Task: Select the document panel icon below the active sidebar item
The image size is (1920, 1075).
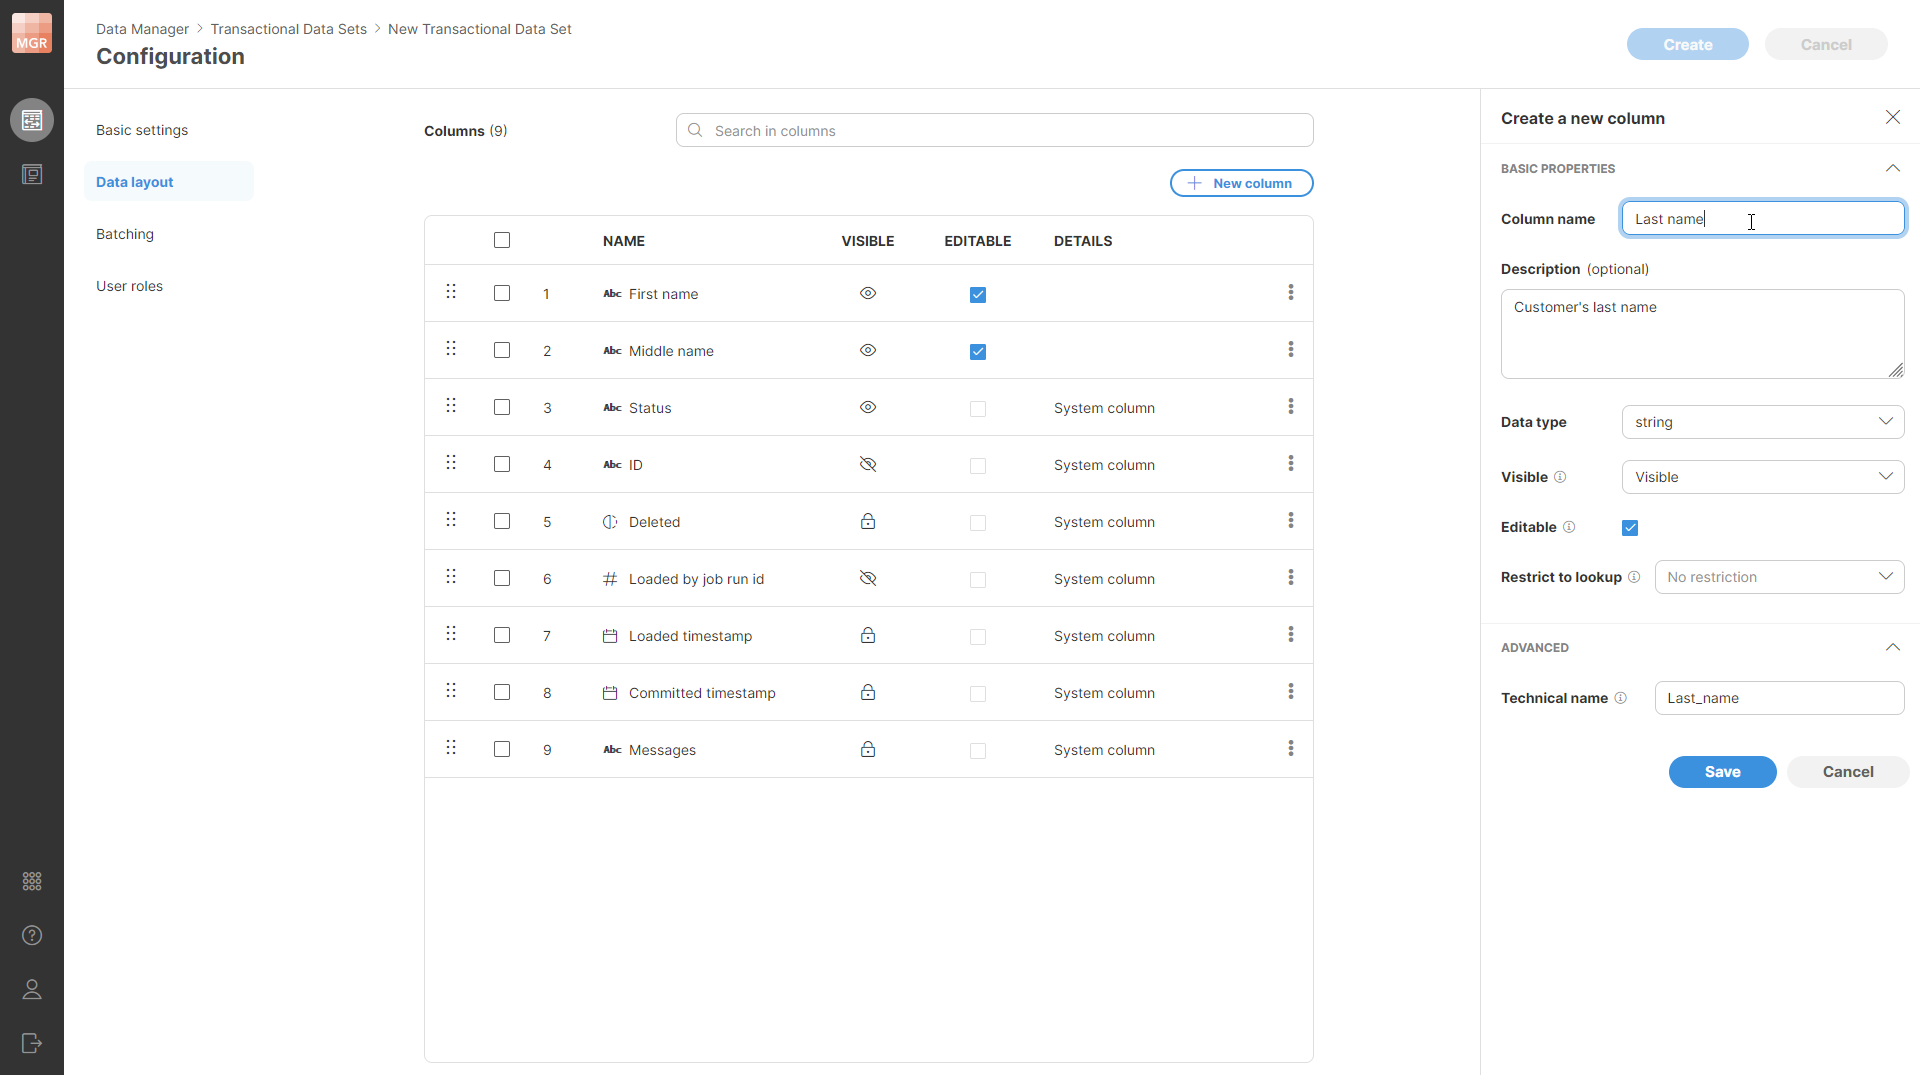Action: (32, 174)
